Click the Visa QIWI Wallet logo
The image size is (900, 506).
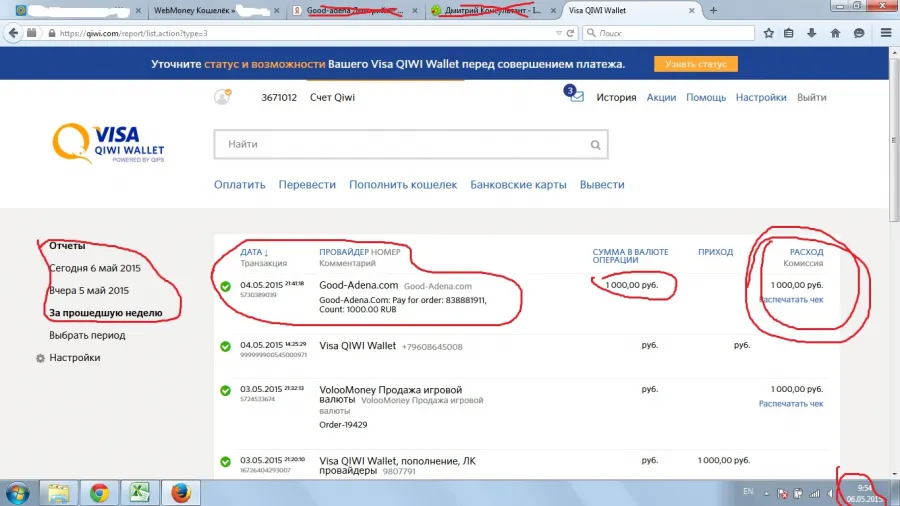click(x=108, y=143)
